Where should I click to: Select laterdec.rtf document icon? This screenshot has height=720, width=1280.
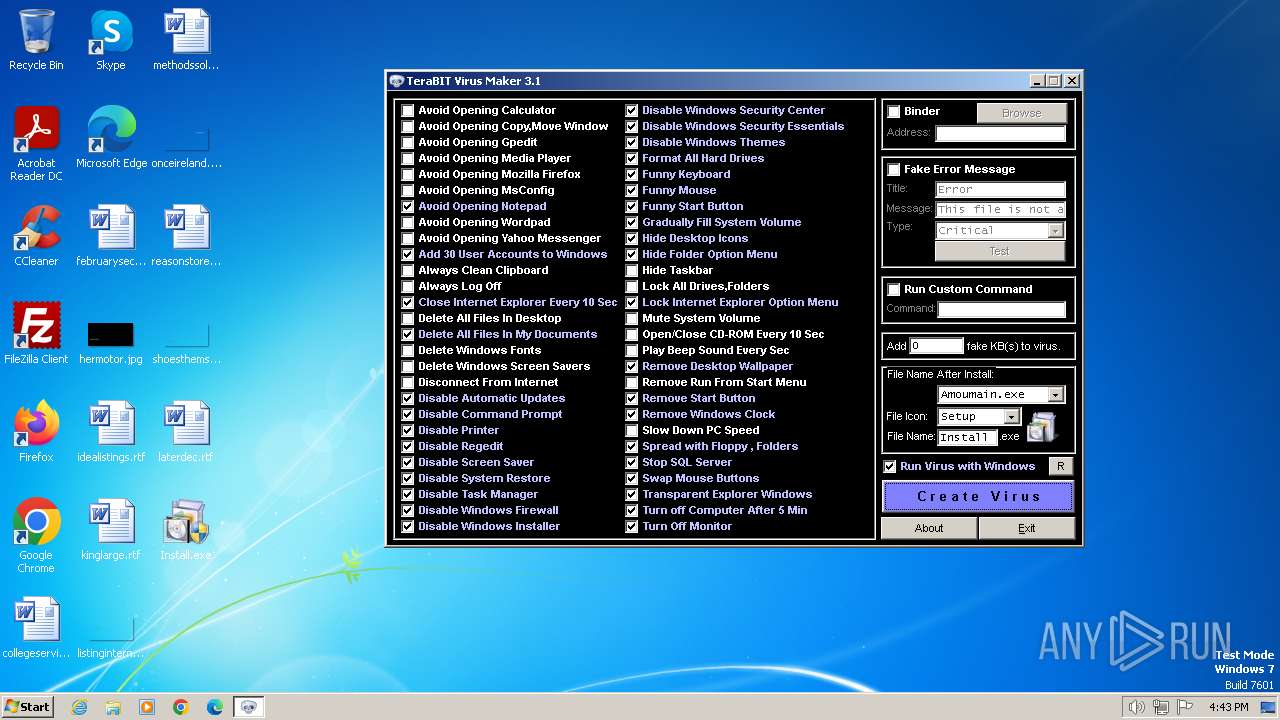(x=186, y=431)
